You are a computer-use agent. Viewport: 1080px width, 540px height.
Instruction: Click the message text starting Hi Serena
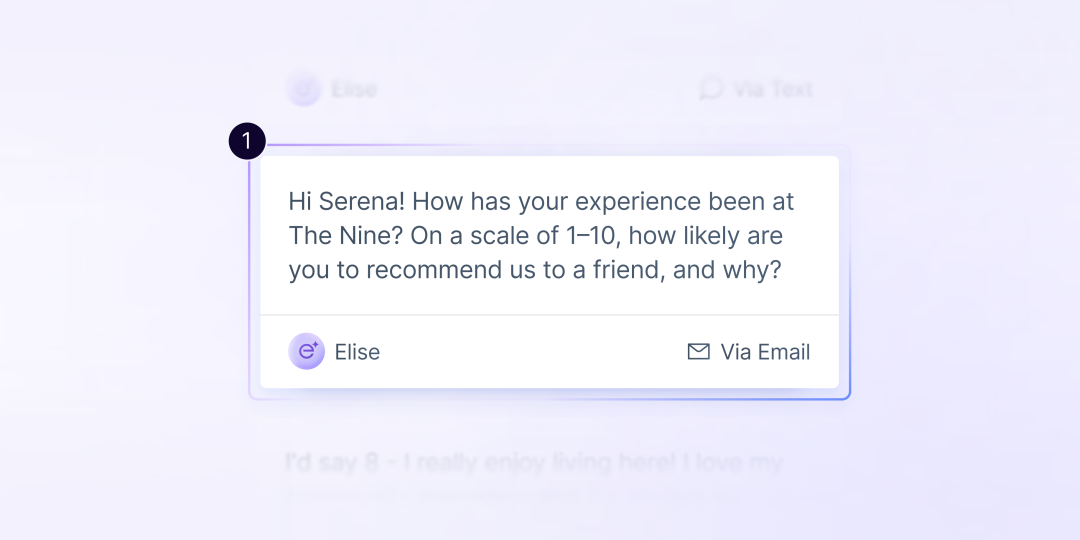[541, 236]
